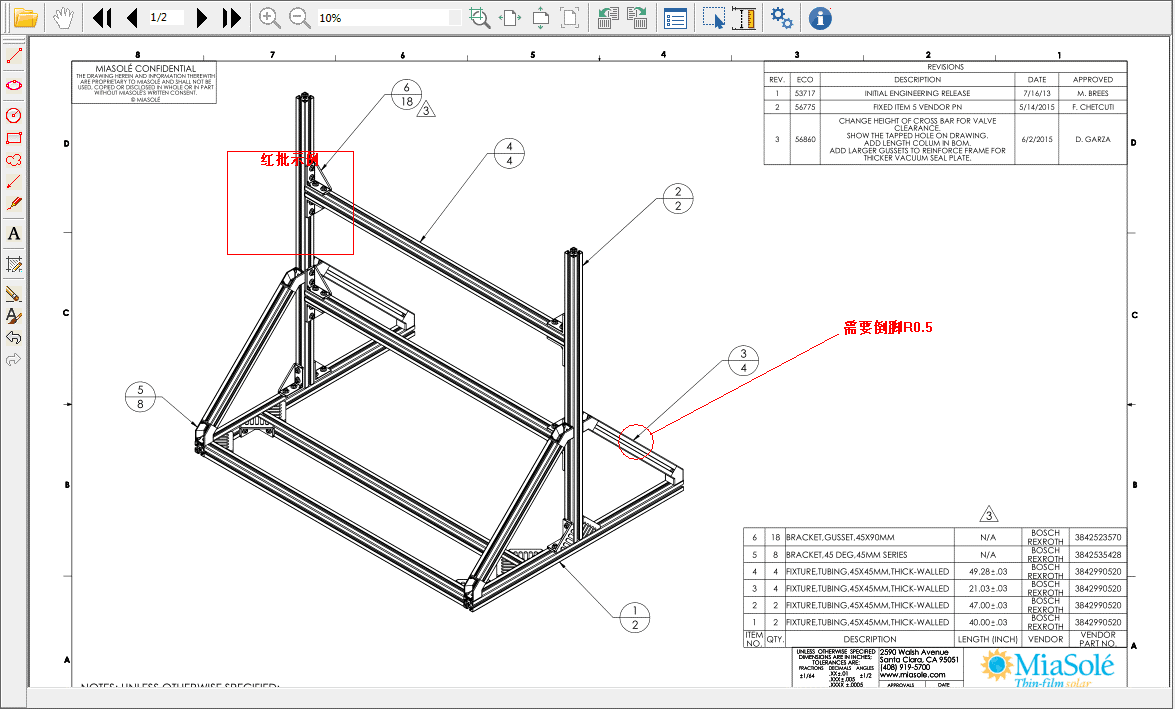
Task: Go to the next page
Action: pos(201,18)
